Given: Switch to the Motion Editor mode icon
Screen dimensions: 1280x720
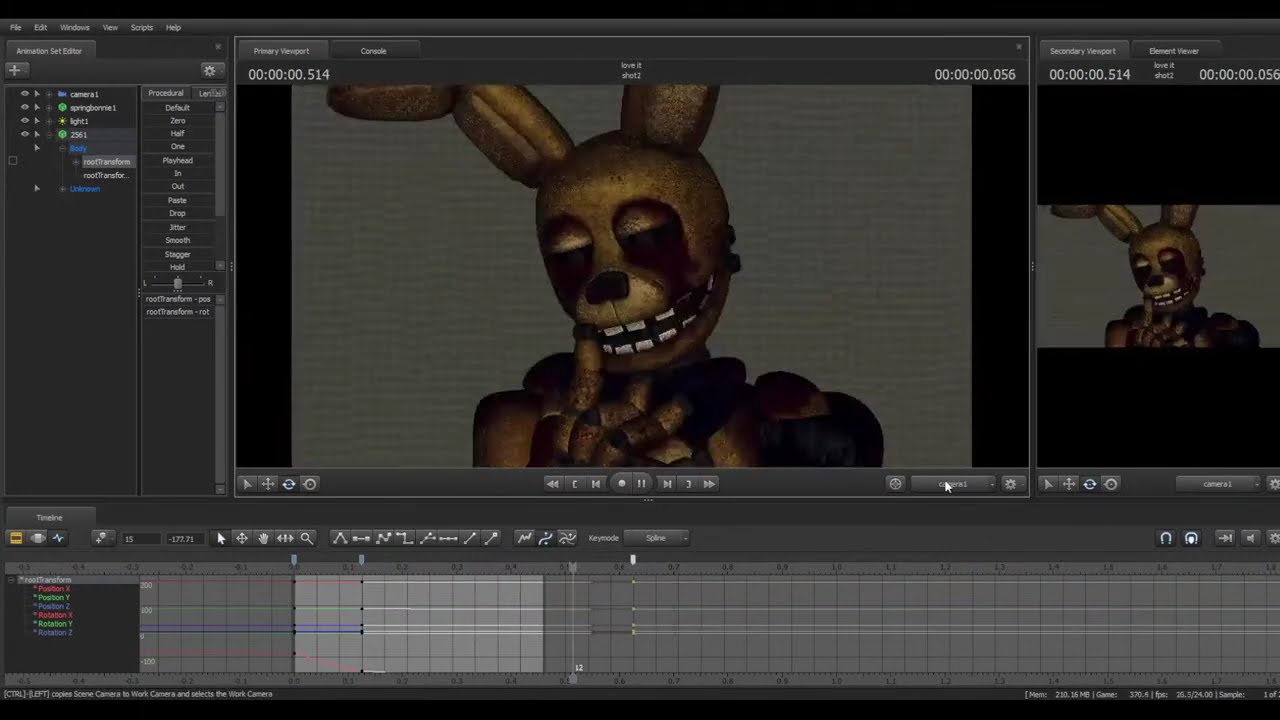Looking at the screenshot, I should [37, 538].
